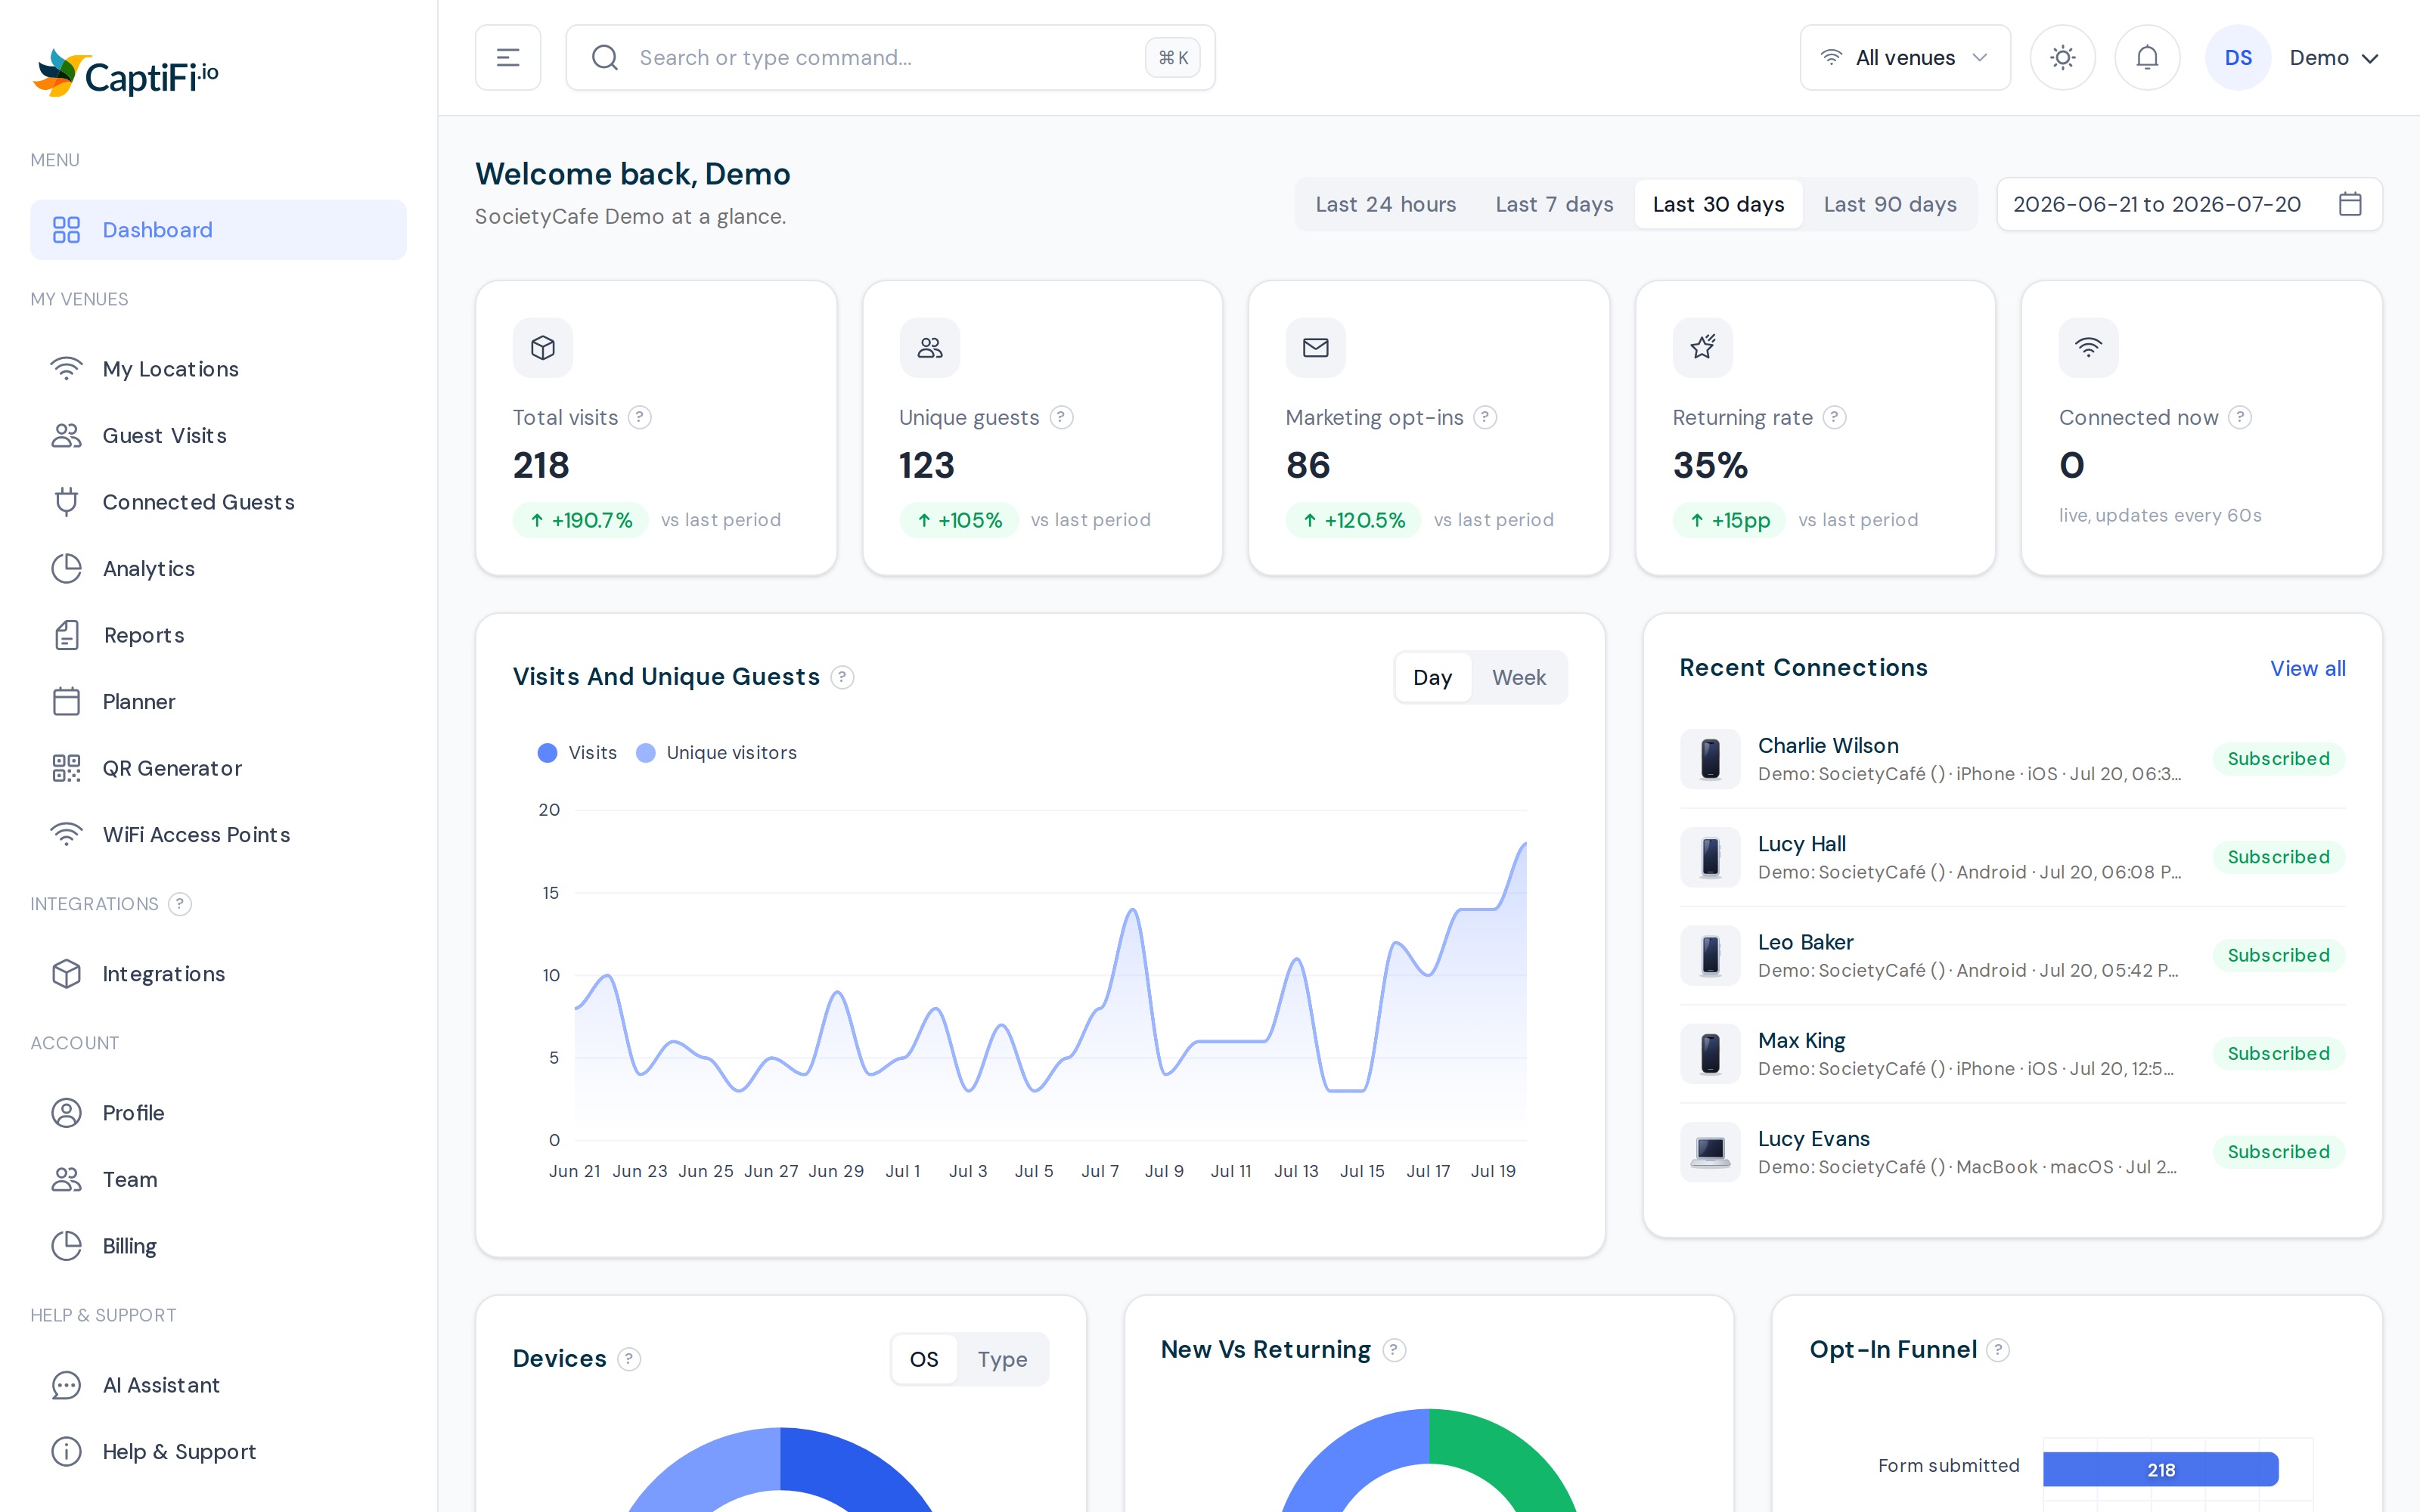Image resolution: width=2420 pixels, height=1512 pixels.
Task: Click New Vs Returning help icon
Action: coord(1395,1350)
